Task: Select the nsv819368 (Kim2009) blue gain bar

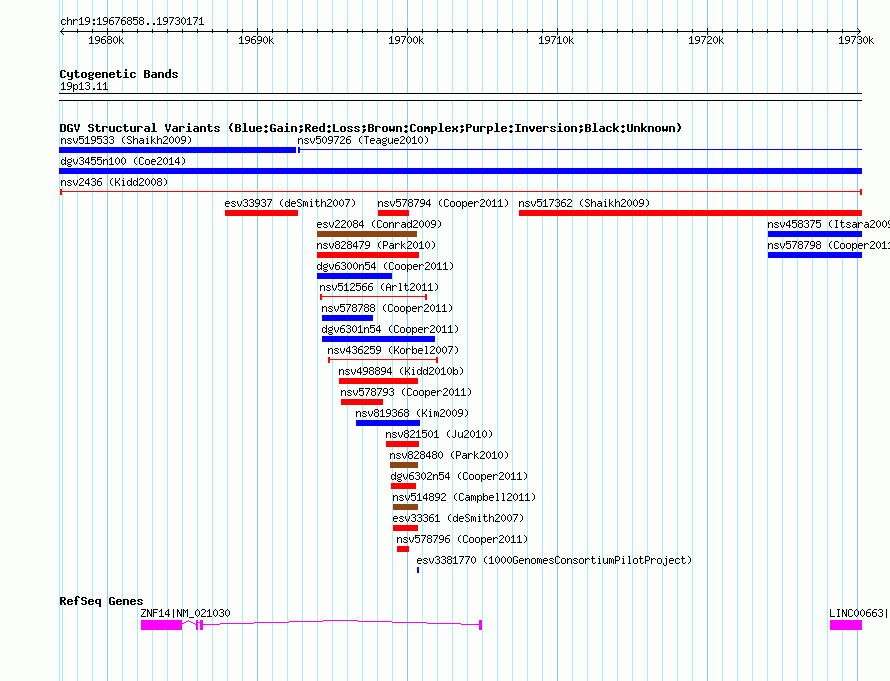Action: (388, 423)
